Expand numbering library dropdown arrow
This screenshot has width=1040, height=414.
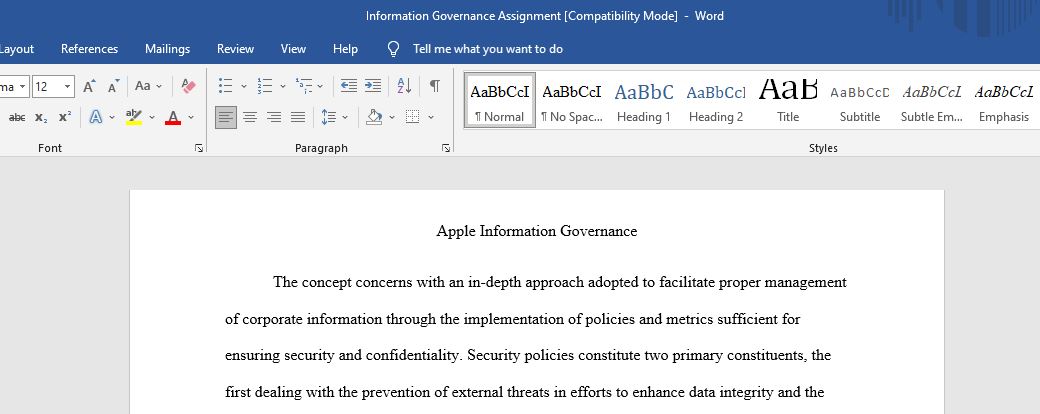click(x=283, y=86)
